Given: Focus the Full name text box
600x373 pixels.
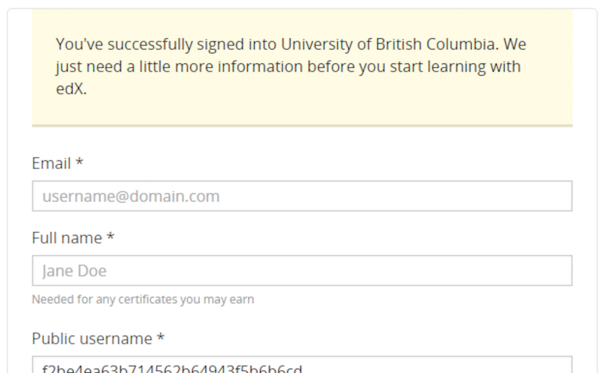Looking at the screenshot, I should 302,270.
